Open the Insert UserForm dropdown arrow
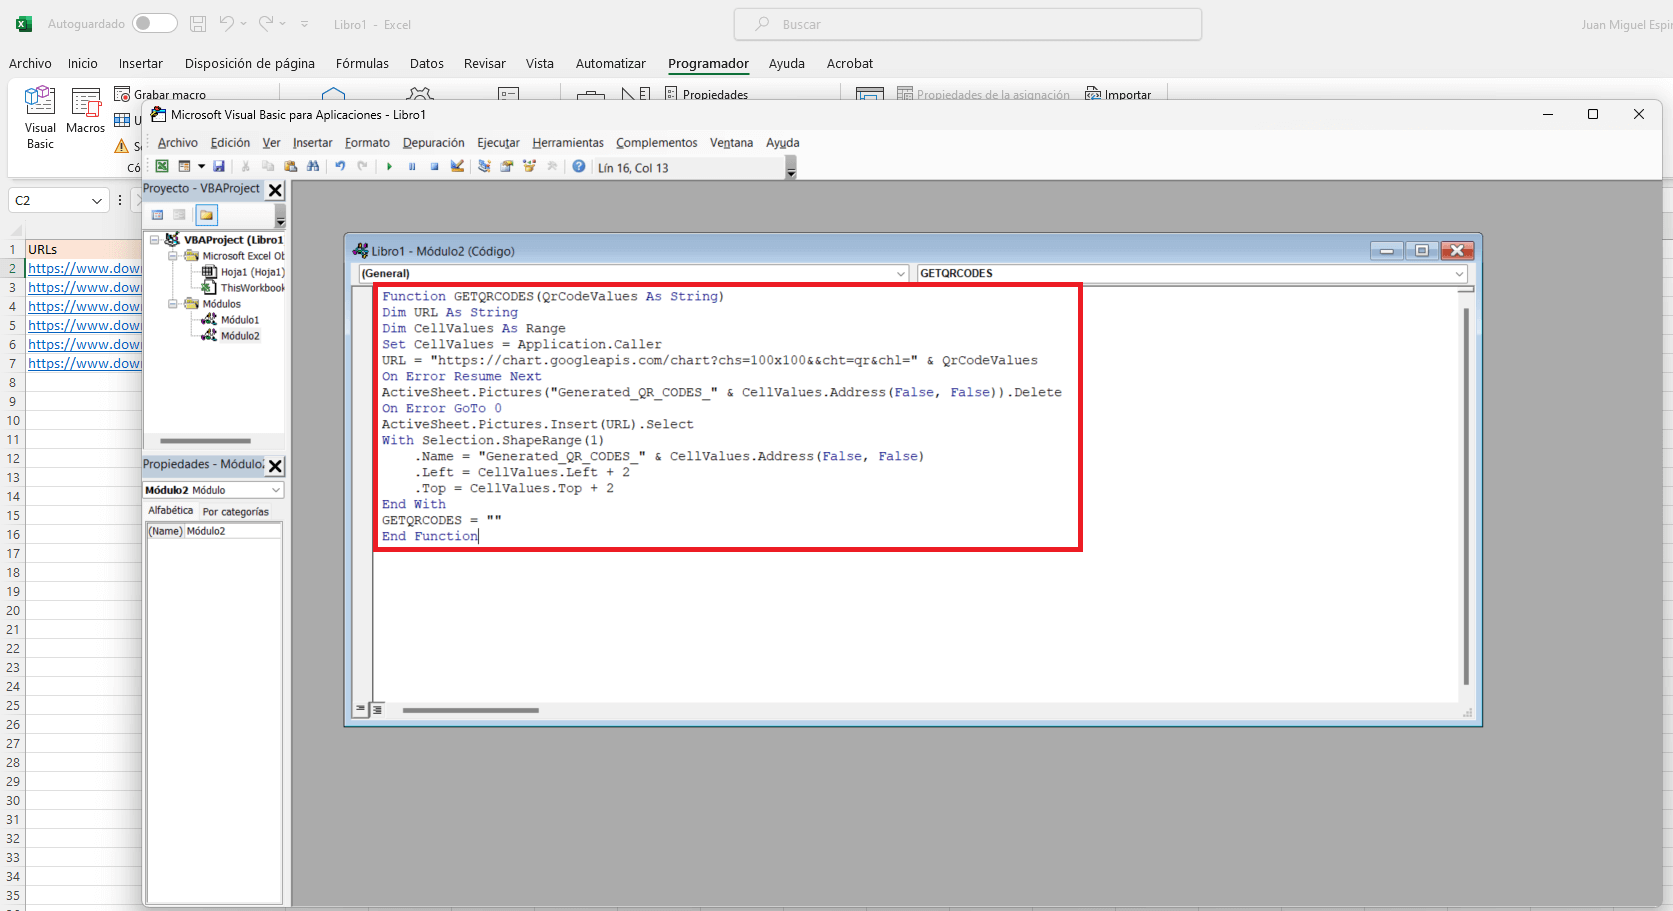1673x911 pixels. tap(201, 167)
